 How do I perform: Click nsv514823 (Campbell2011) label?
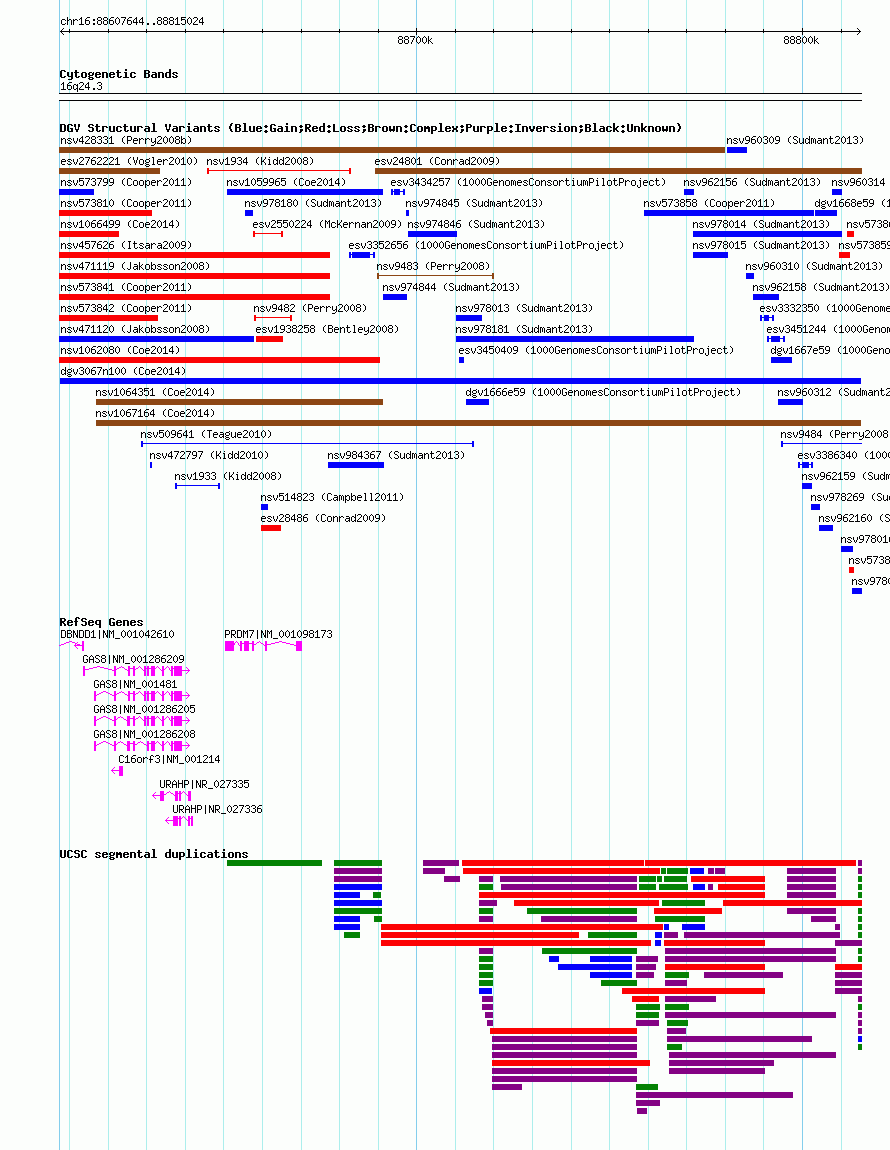332,497
